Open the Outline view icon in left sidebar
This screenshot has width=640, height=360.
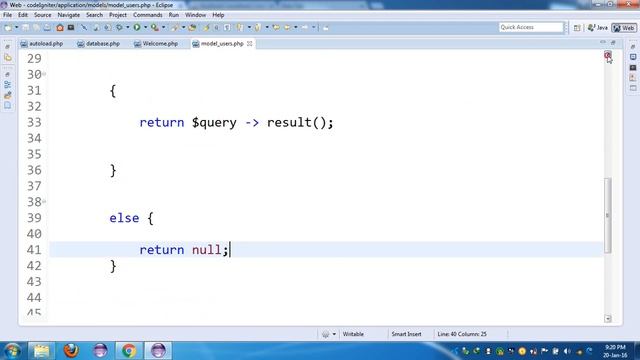click(8, 84)
